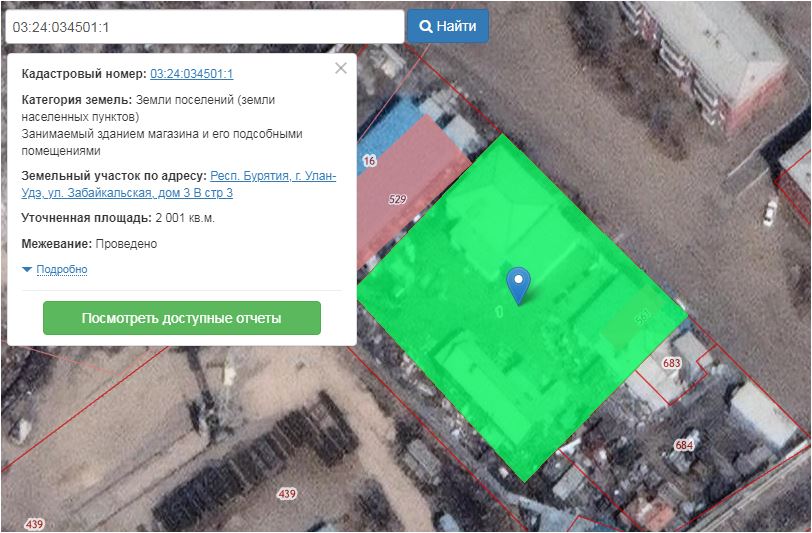This screenshot has height=533, width=812.
Task: Click Посмотреть доступные отчеты button
Action: click(x=181, y=318)
